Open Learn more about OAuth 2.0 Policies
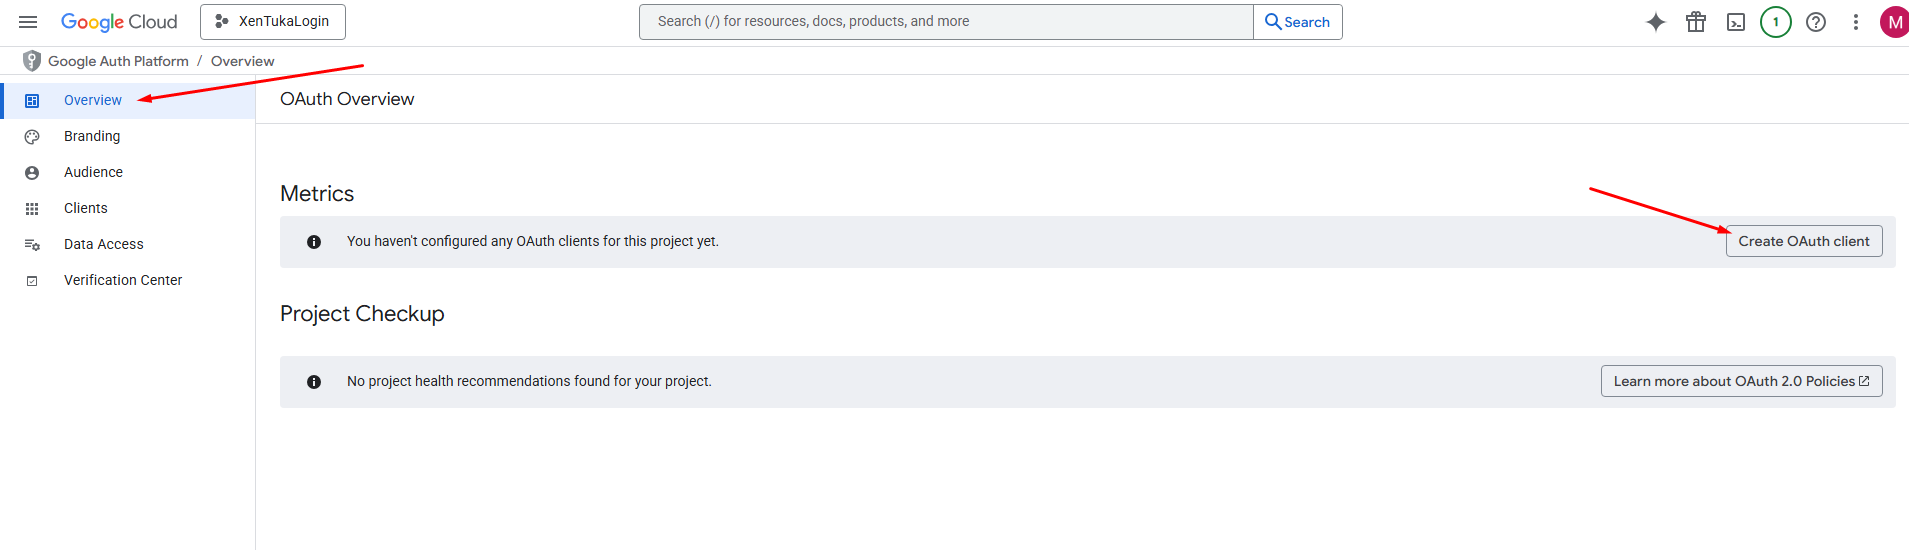Viewport: 1909px width, 550px height. point(1741,381)
